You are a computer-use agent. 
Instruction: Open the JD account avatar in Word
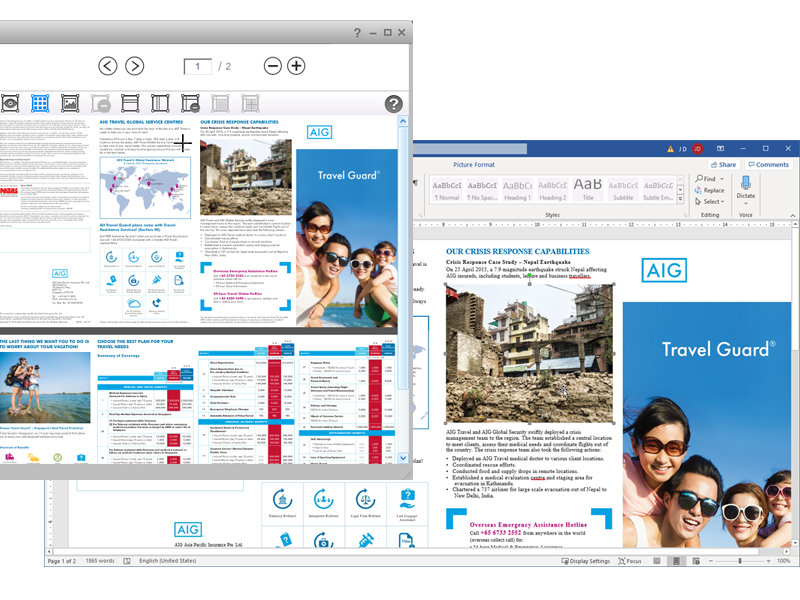697,149
